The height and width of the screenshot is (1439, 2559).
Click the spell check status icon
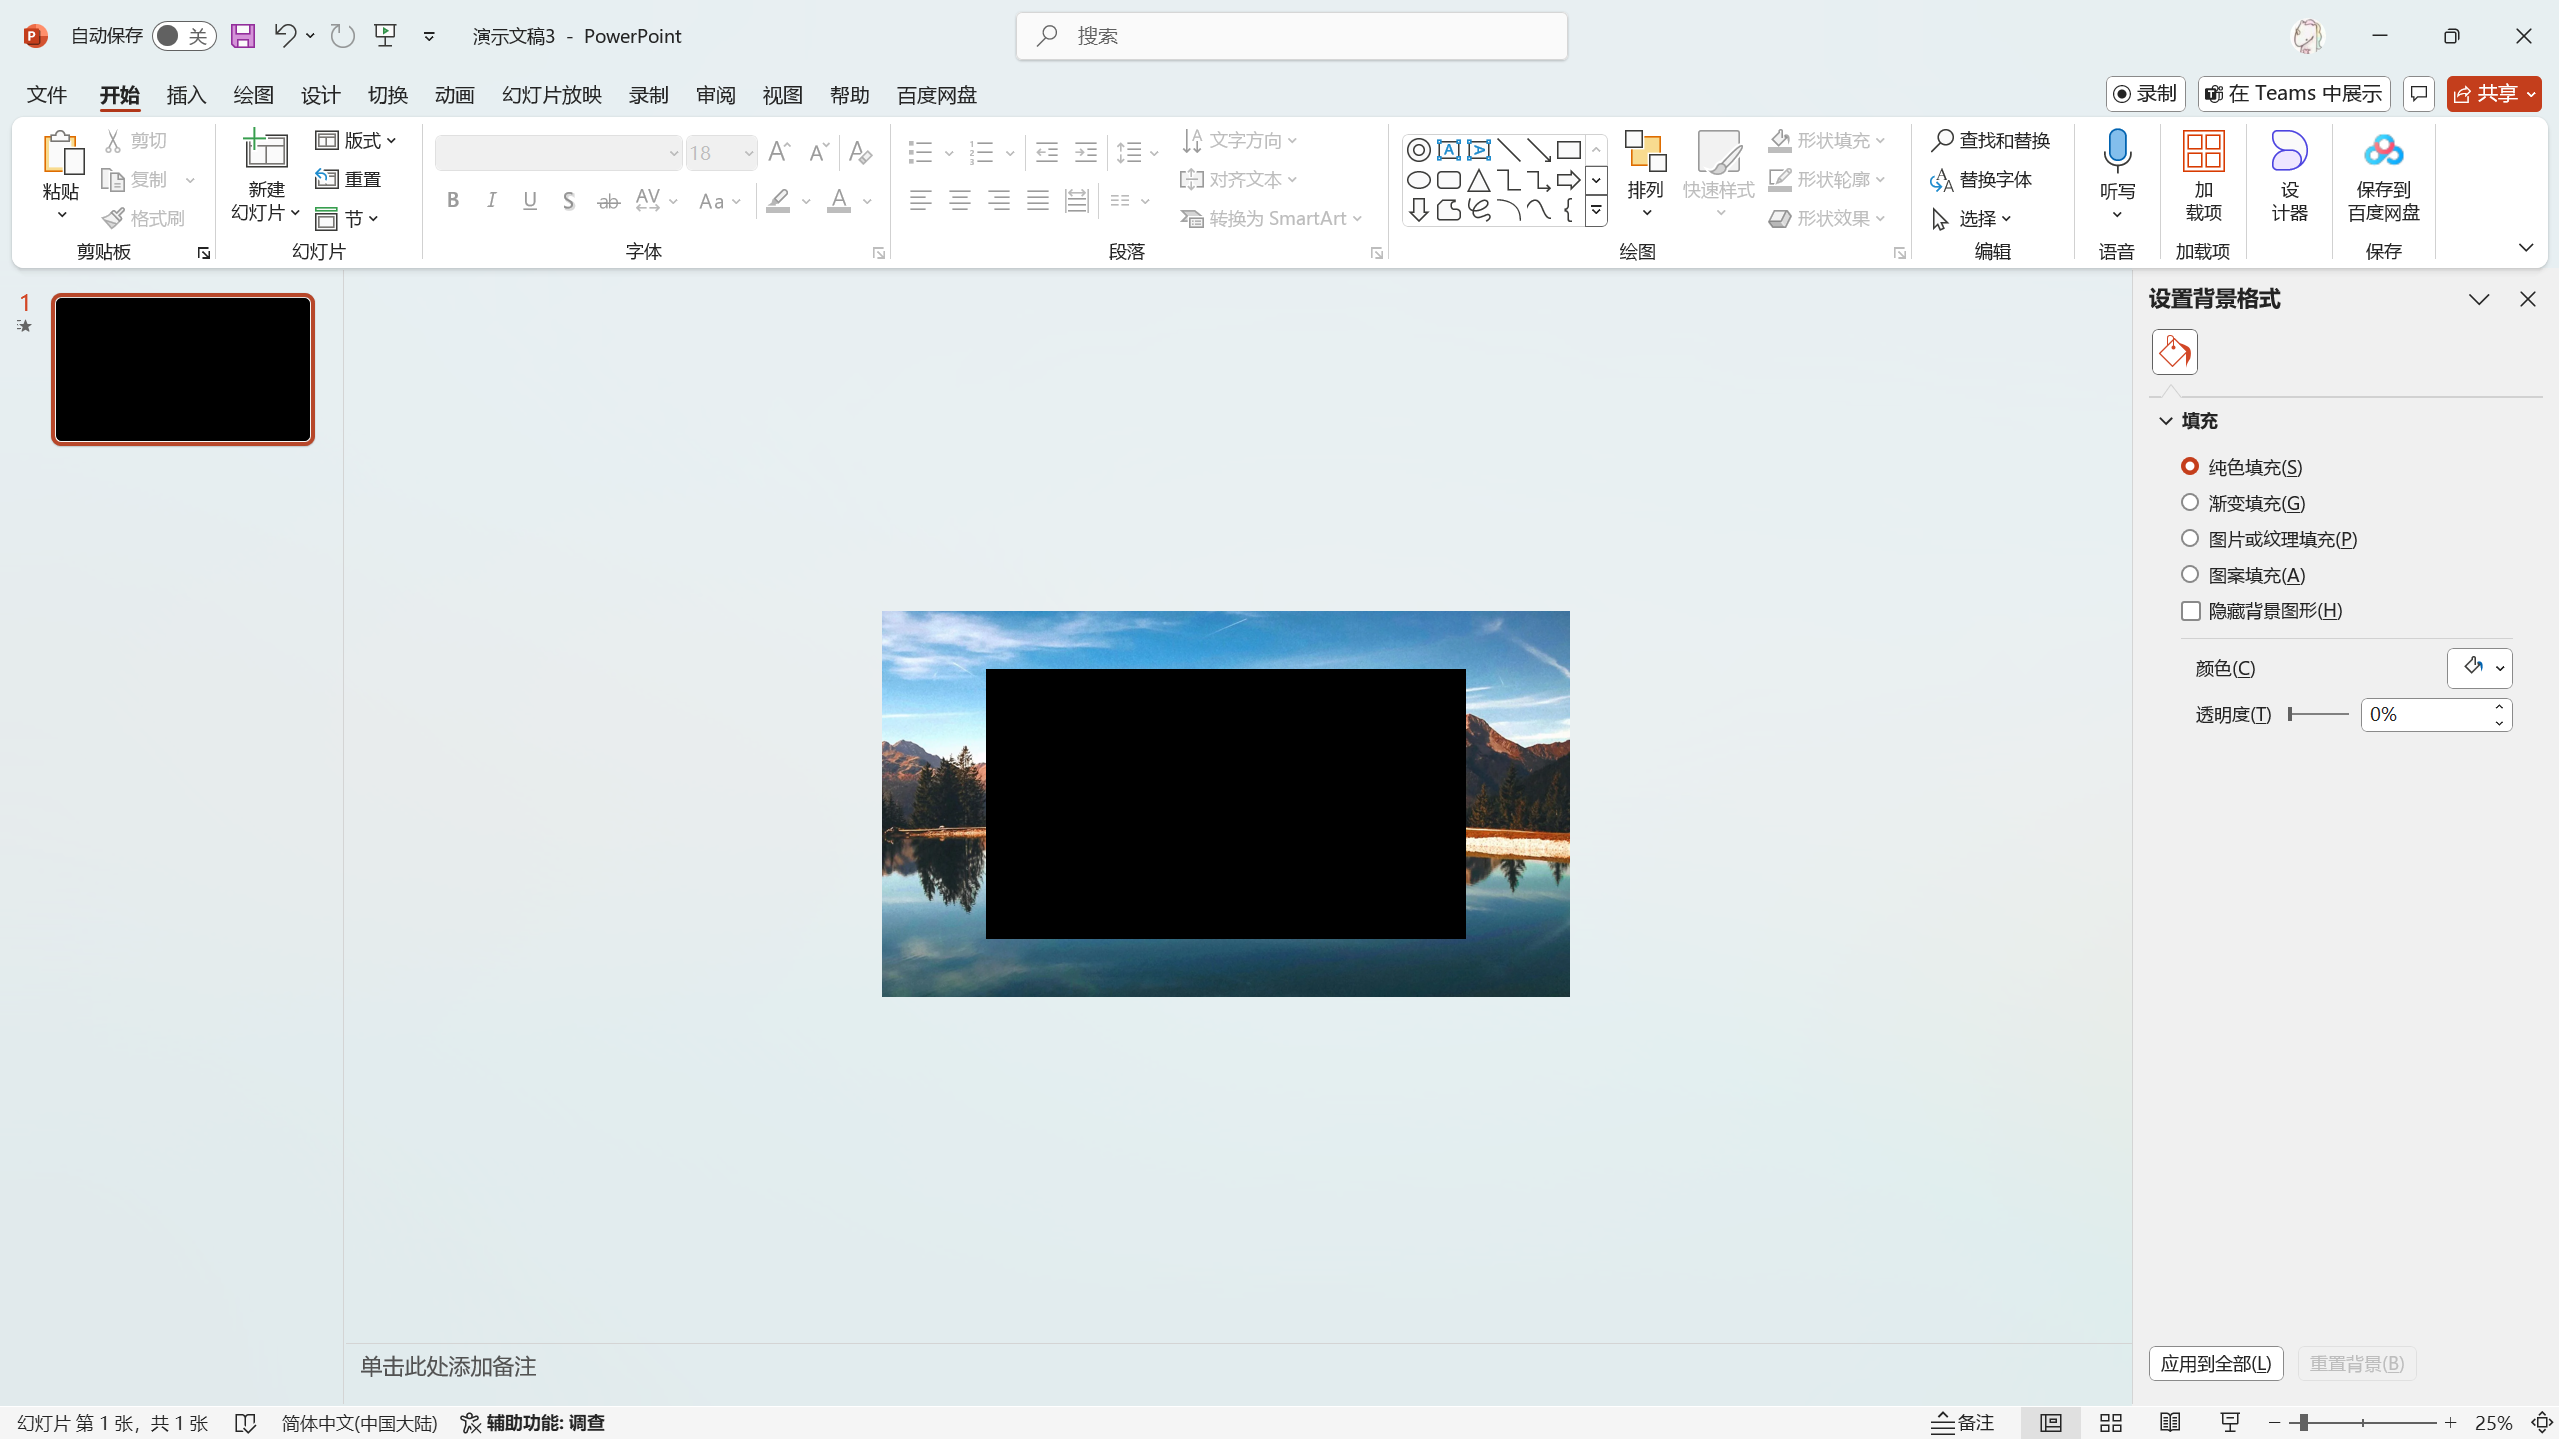point(245,1422)
